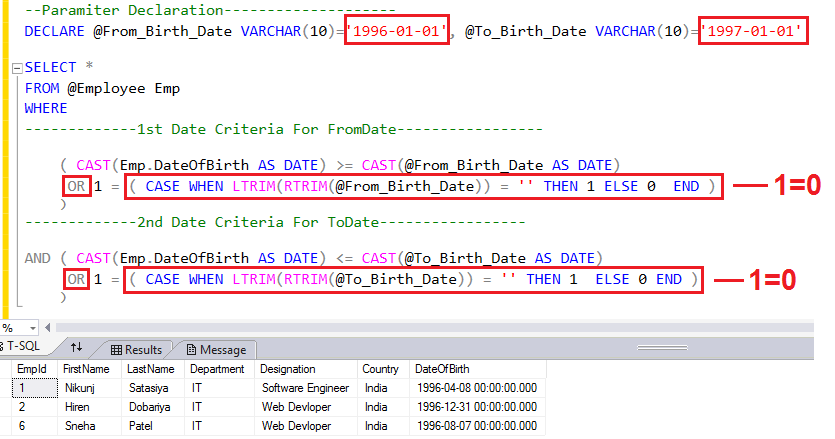Select the Department column header
This screenshot has height=439, width=835.
tap(217, 369)
